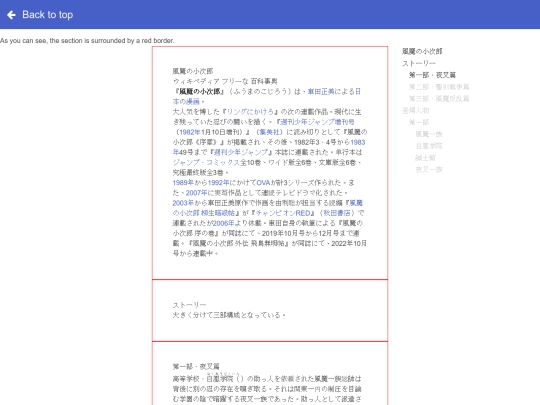540x405 pixels.
Task: Select 風魔の小次郎 in the table of contents
Action: [x=422, y=51]
